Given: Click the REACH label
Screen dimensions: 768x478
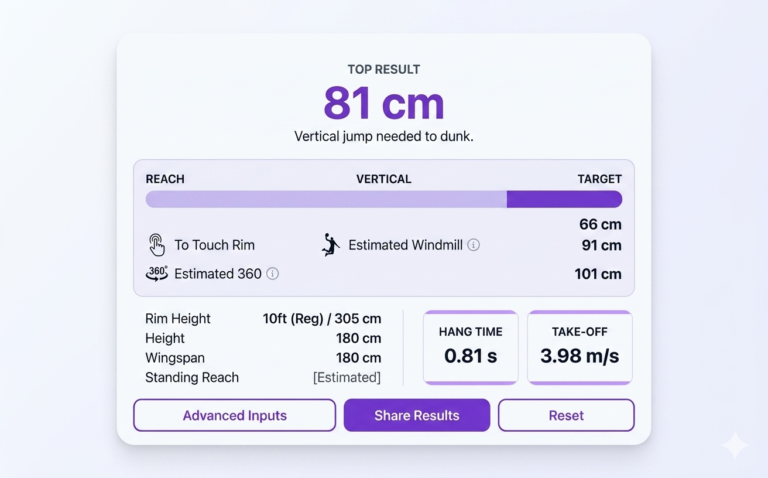Looking at the screenshot, I should [x=165, y=179].
